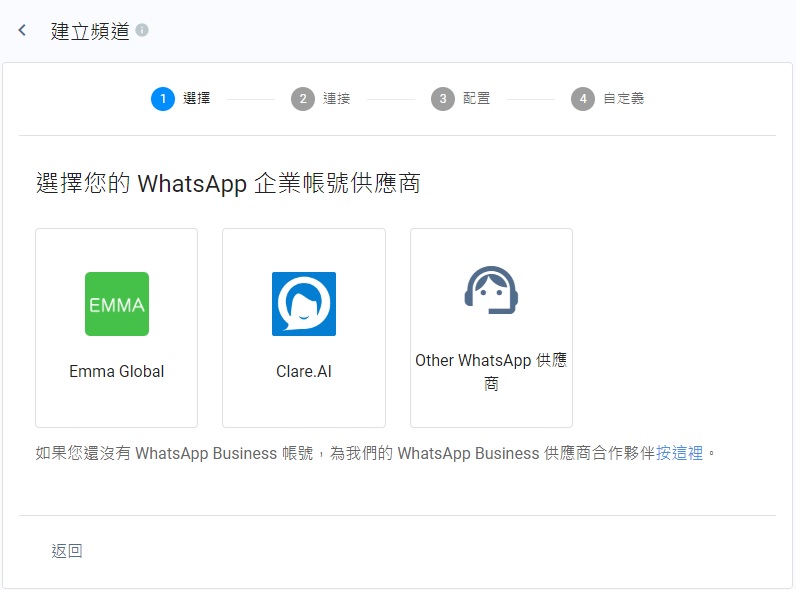The image size is (812, 590).
Task: Pick the Other WhatsApp 供應商 label
Action: (x=491, y=372)
